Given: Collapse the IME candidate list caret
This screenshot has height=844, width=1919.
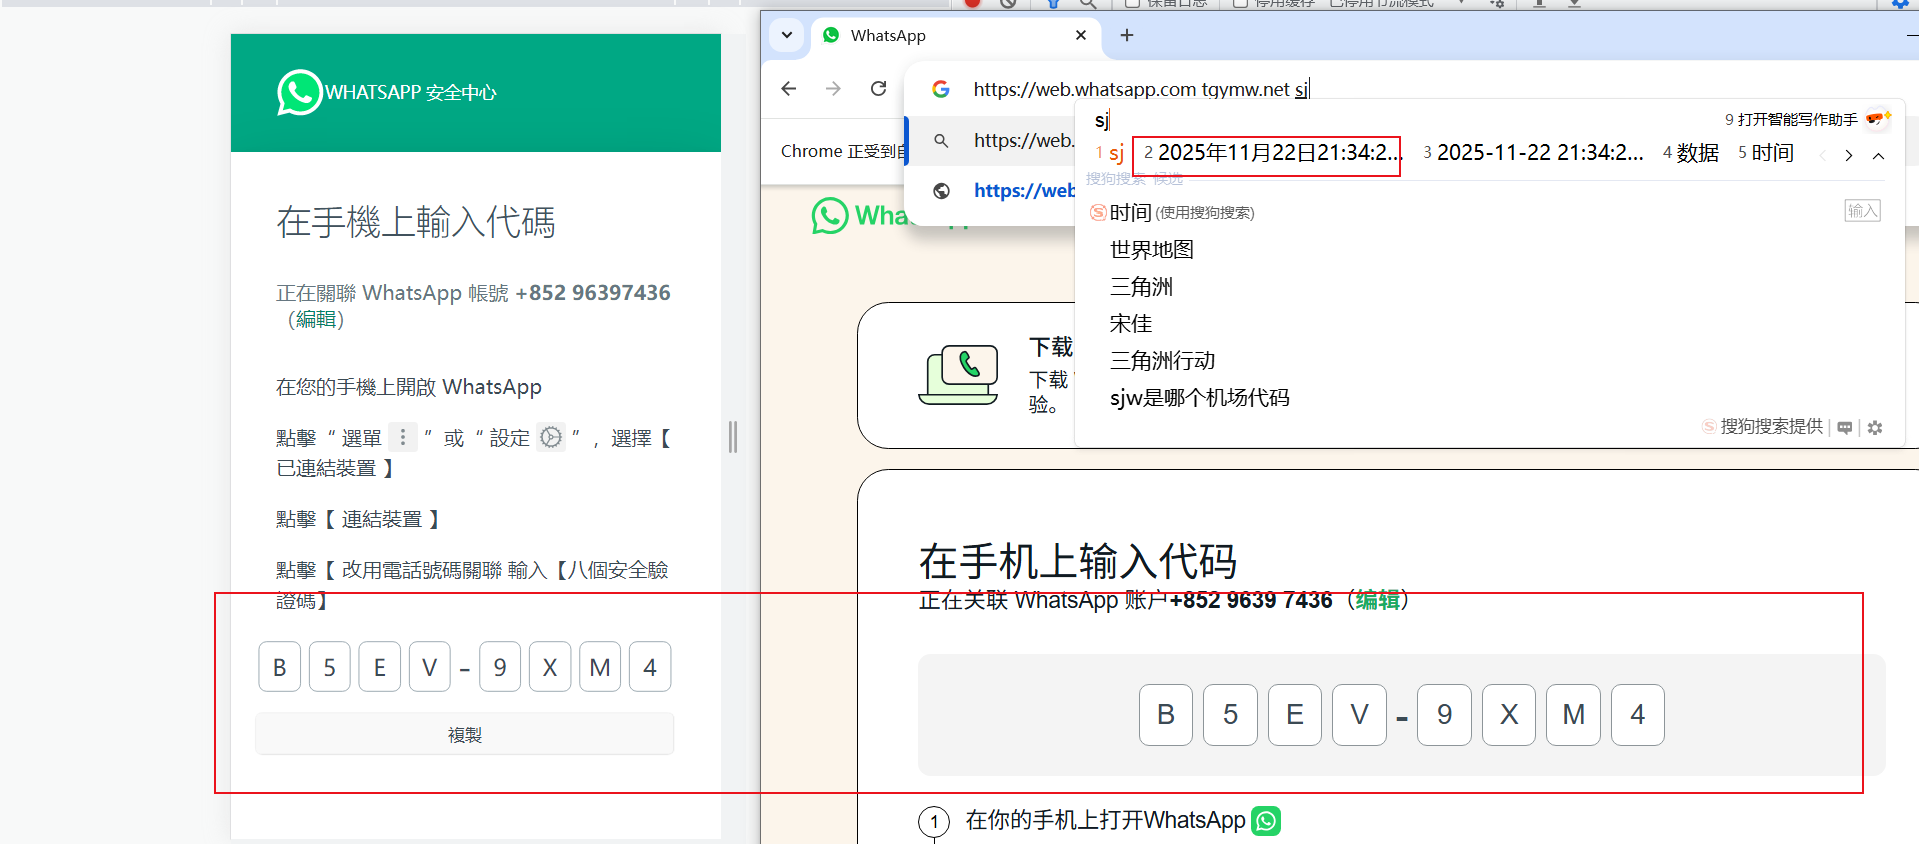Looking at the screenshot, I should [x=1879, y=155].
